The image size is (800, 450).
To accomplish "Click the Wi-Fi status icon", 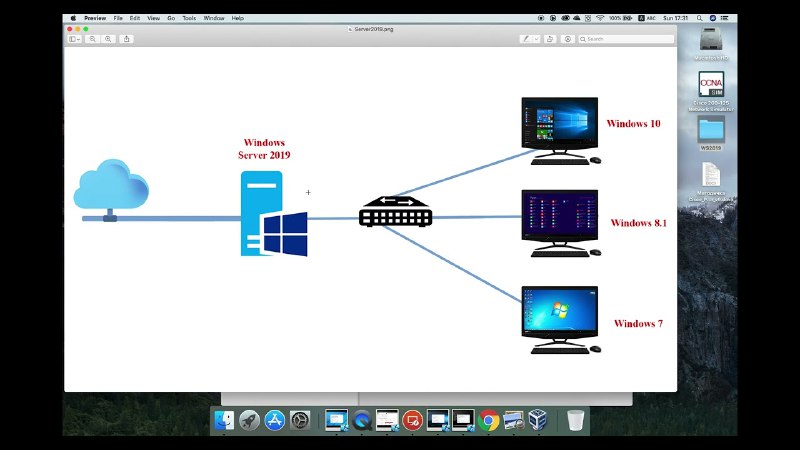I will 600,18.
